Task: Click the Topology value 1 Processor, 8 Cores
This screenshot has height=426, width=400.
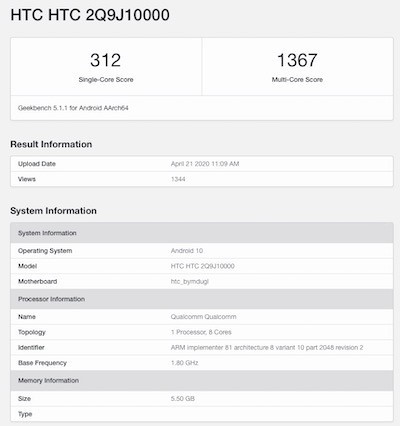Action: tap(201, 332)
